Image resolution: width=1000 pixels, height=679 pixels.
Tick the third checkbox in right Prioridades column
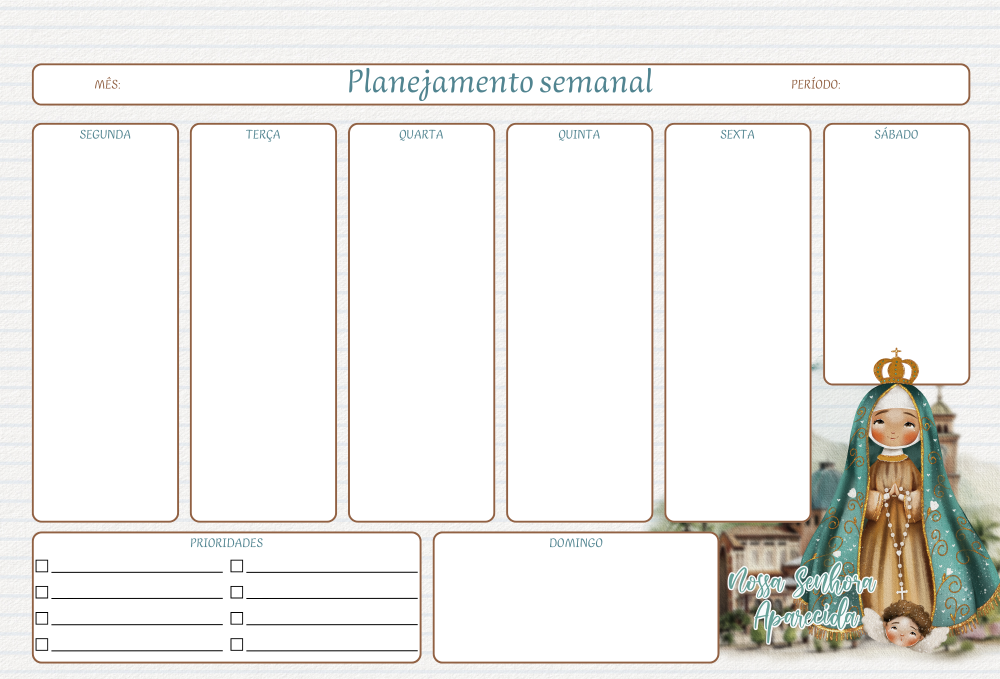(x=237, y=619)
